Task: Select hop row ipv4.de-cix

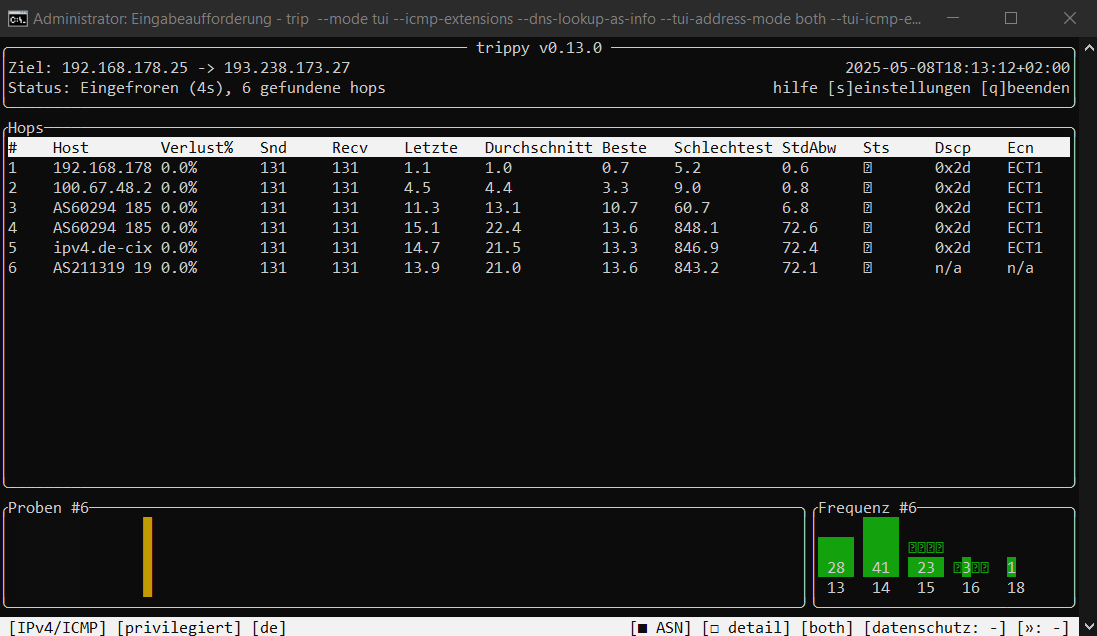Action: [538, 248]
